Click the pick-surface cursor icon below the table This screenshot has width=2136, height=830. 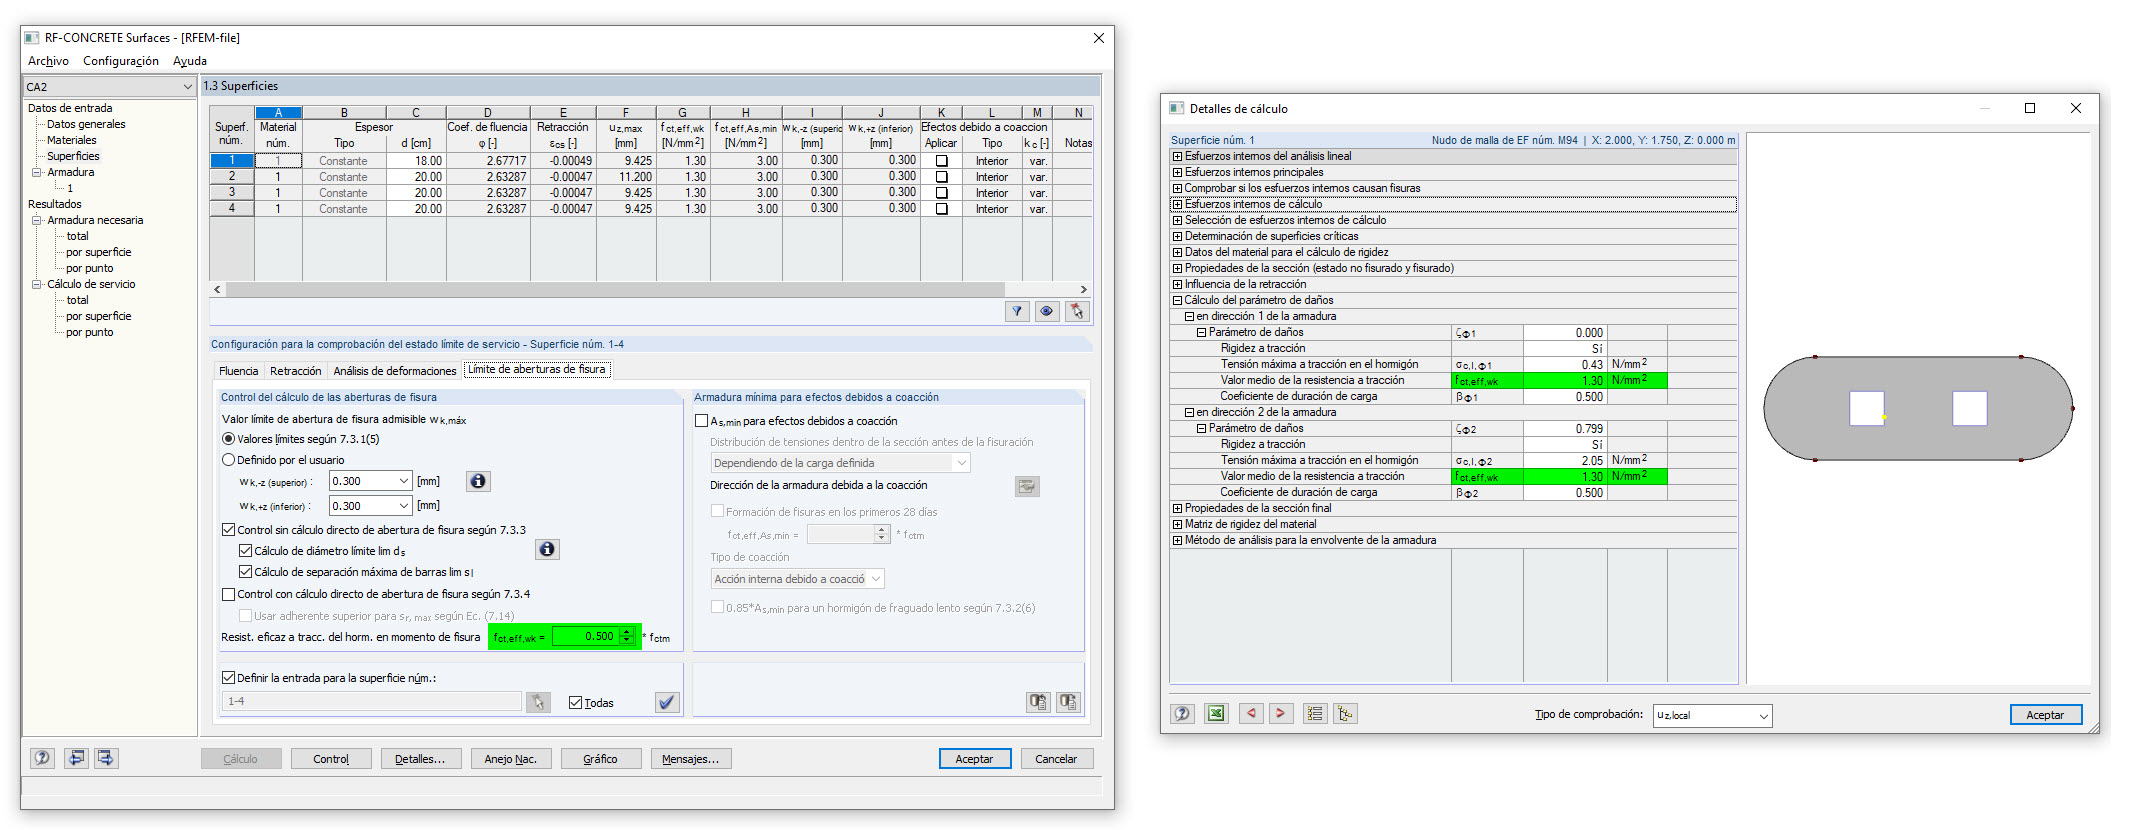[x=1077, y=311]
